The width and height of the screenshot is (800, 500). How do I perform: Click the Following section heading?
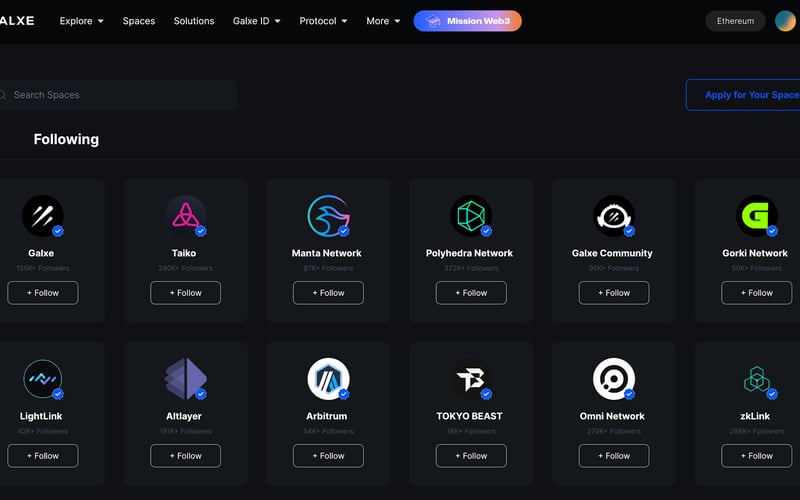[x=66, y=139]
